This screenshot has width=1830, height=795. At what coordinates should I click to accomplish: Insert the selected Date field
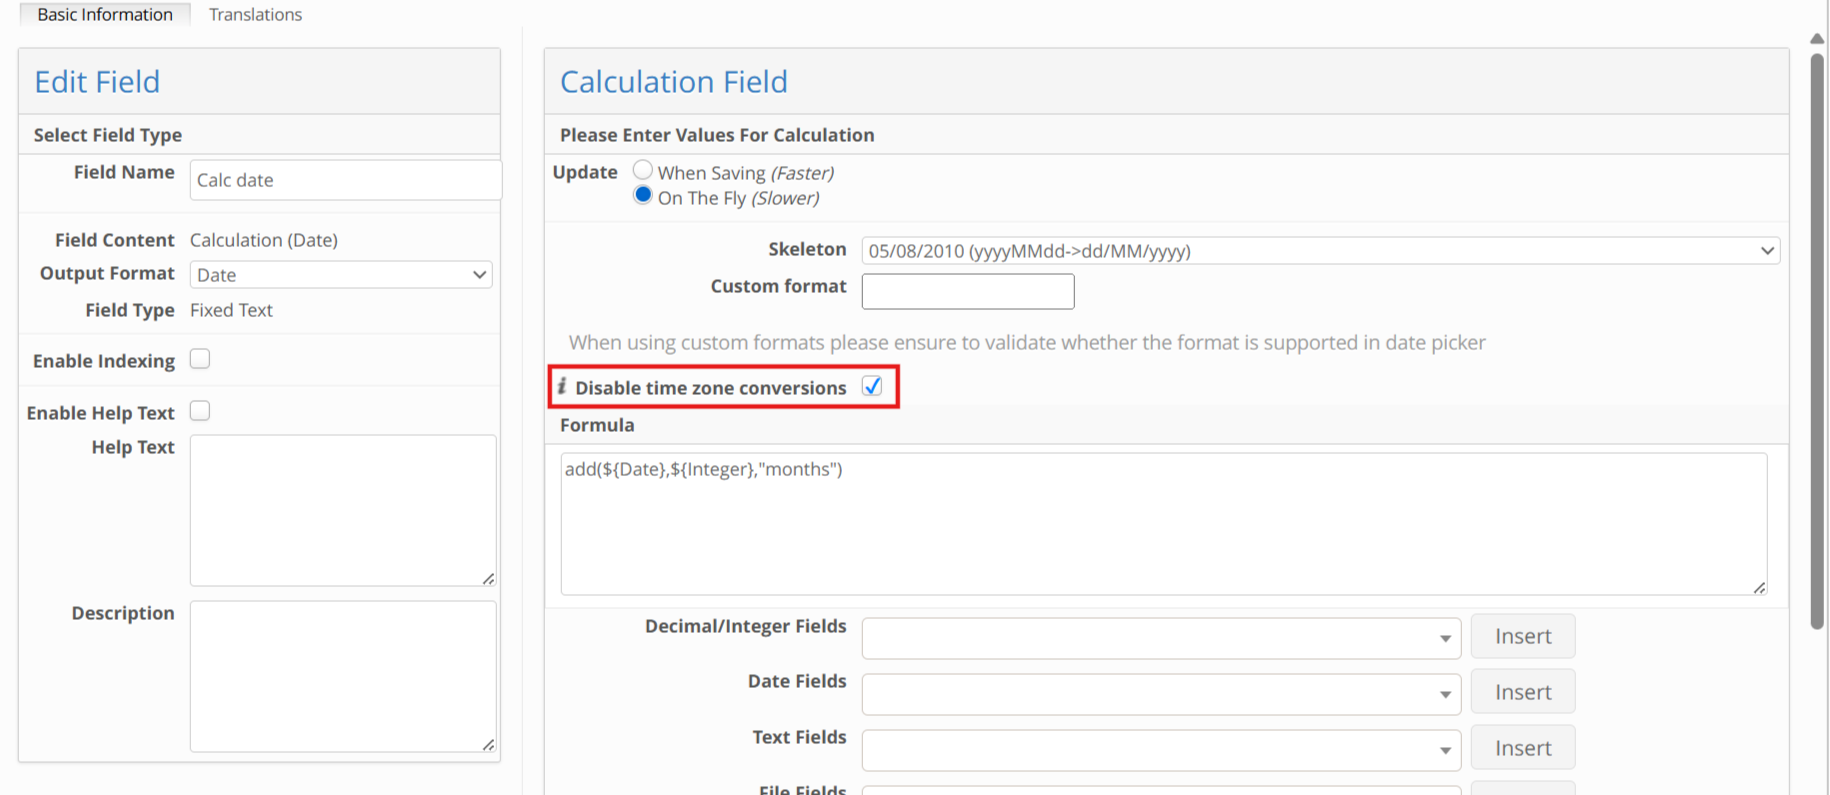pos(1523,692)
